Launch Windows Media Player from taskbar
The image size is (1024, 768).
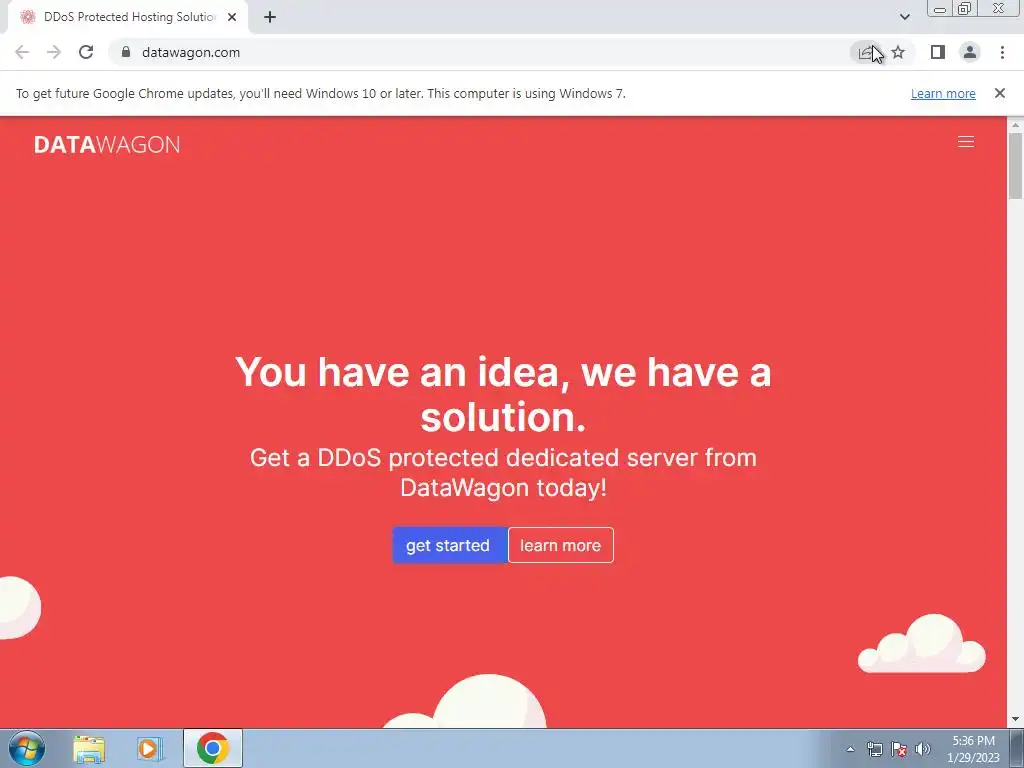pyautogui.click(x=150, y=748)
